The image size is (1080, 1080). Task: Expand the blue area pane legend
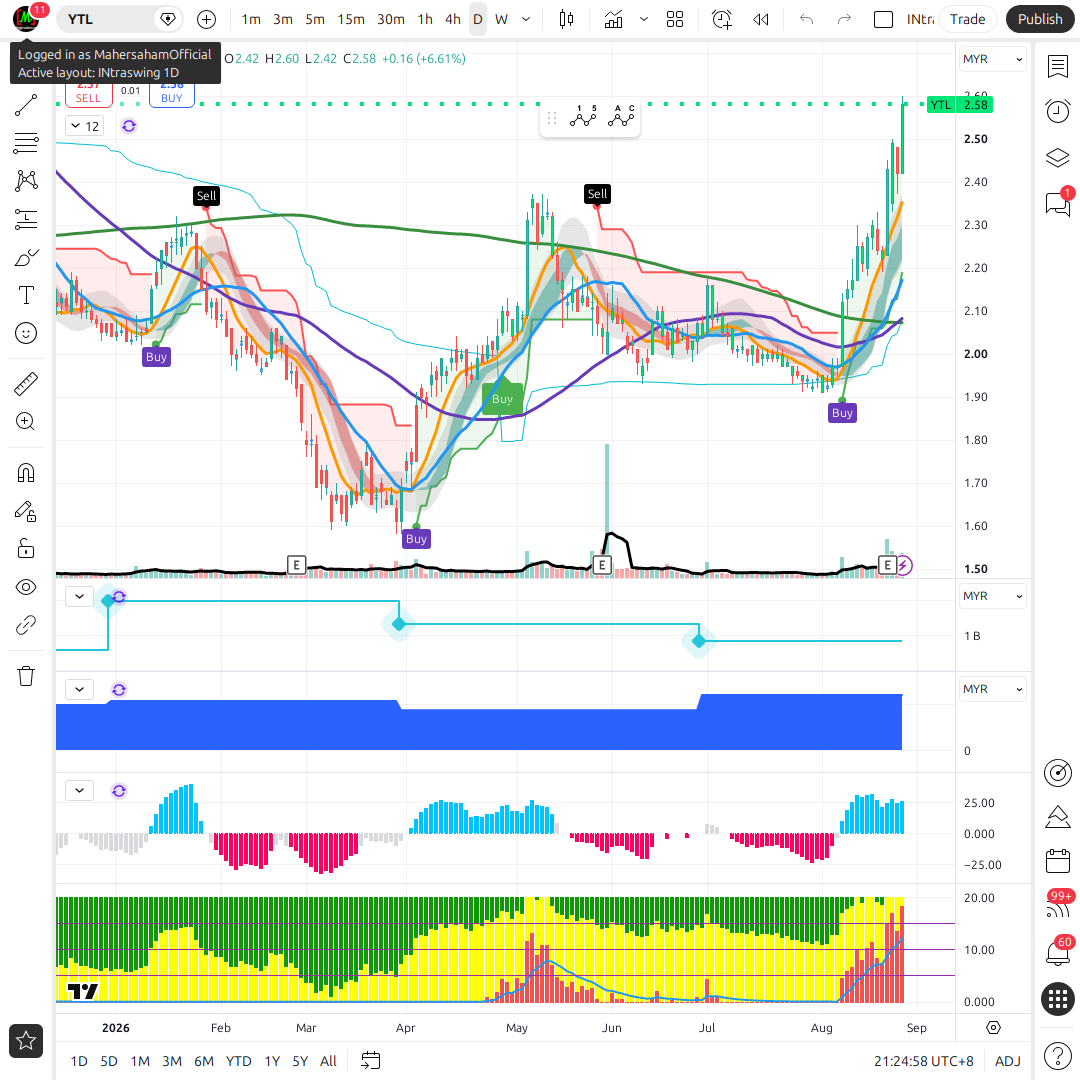click(x=79, y=689)
